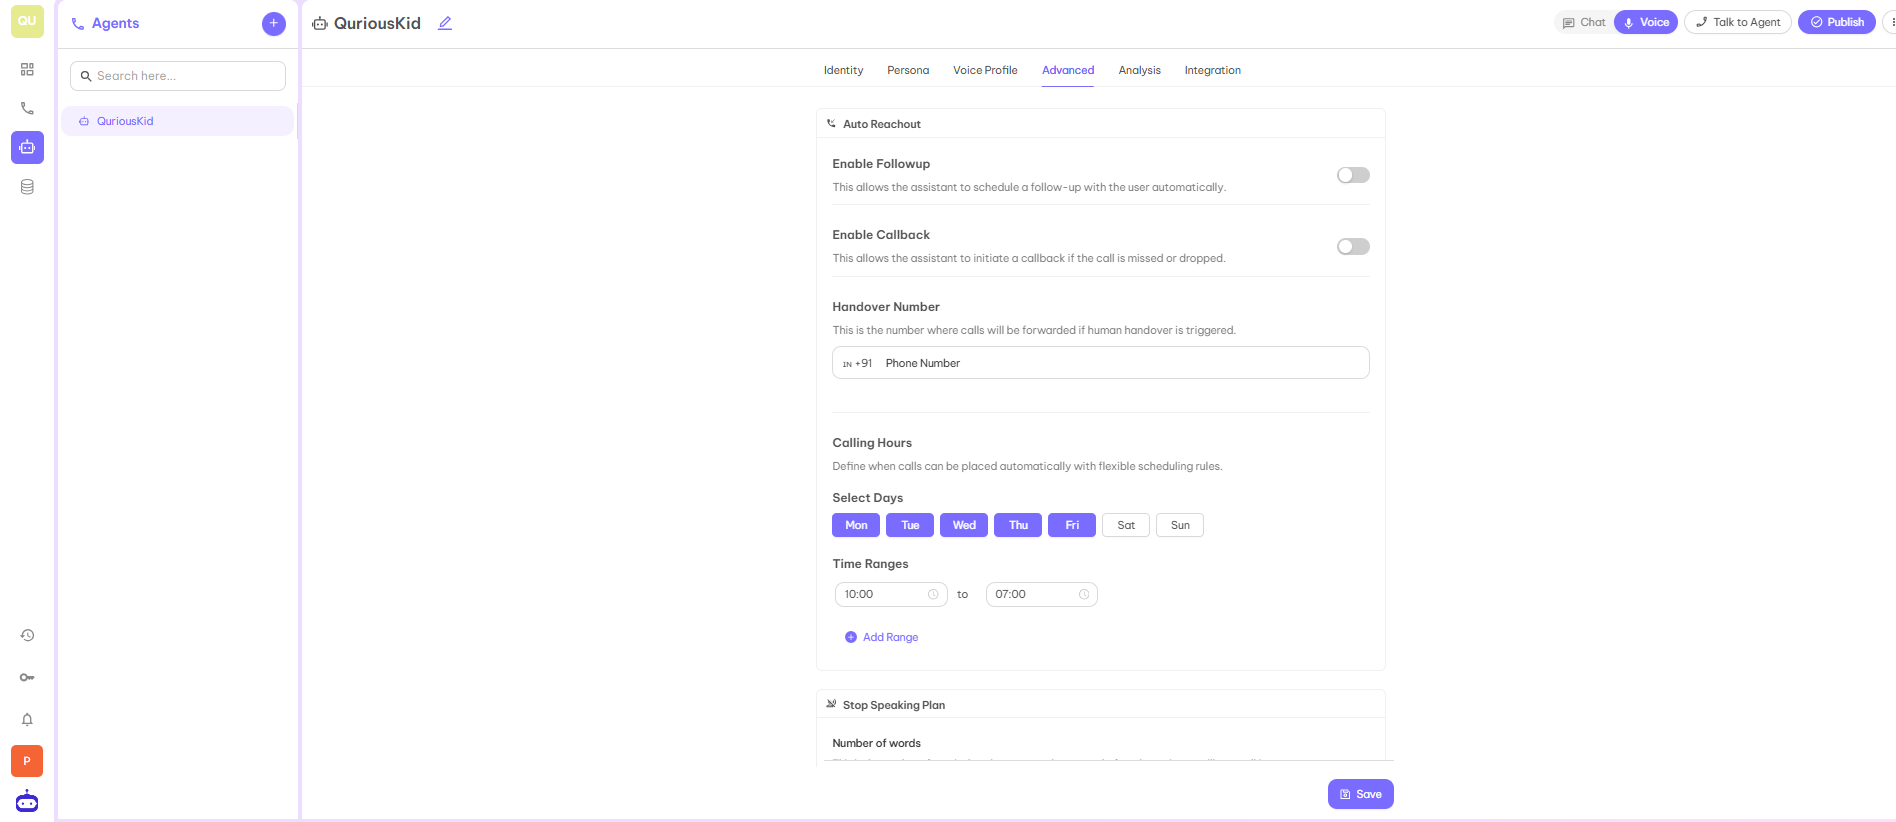This screenshot has height=822, width=1896.
Task: Open the 10:00 start time picker
Action: (x=891, y=594)
